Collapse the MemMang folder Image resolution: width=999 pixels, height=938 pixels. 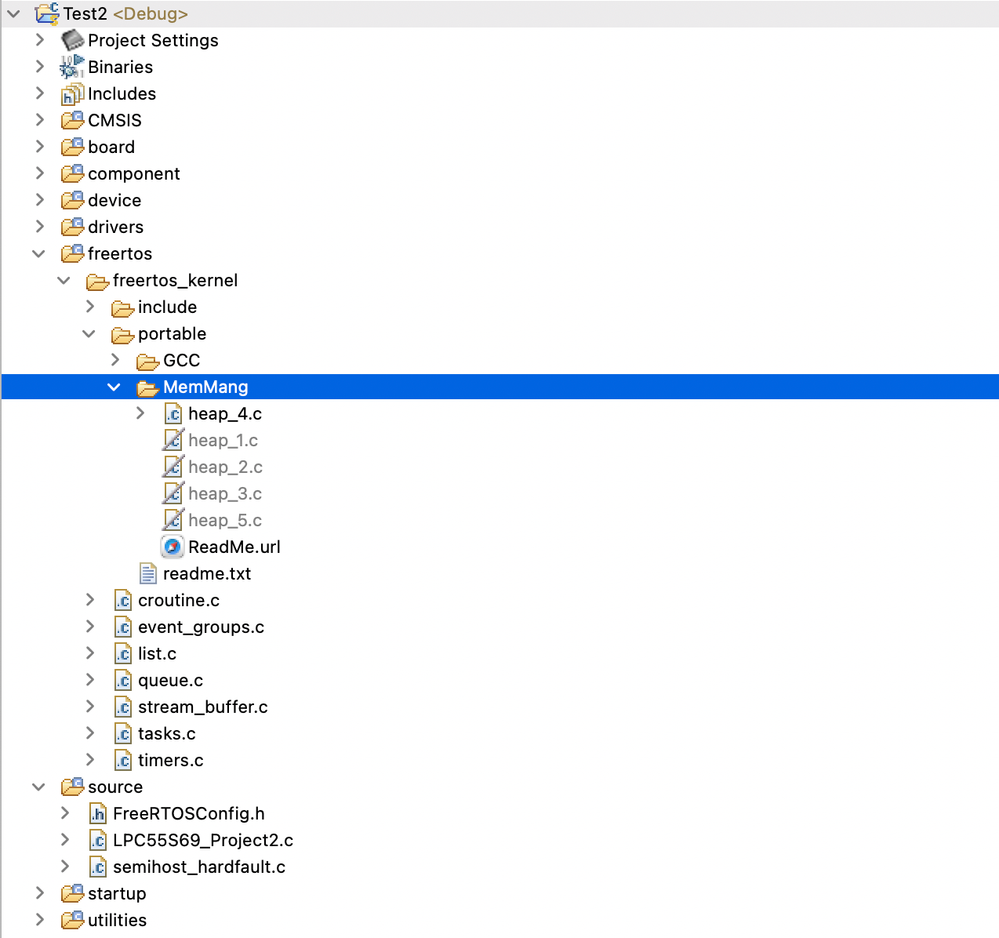tap(114, 387)
